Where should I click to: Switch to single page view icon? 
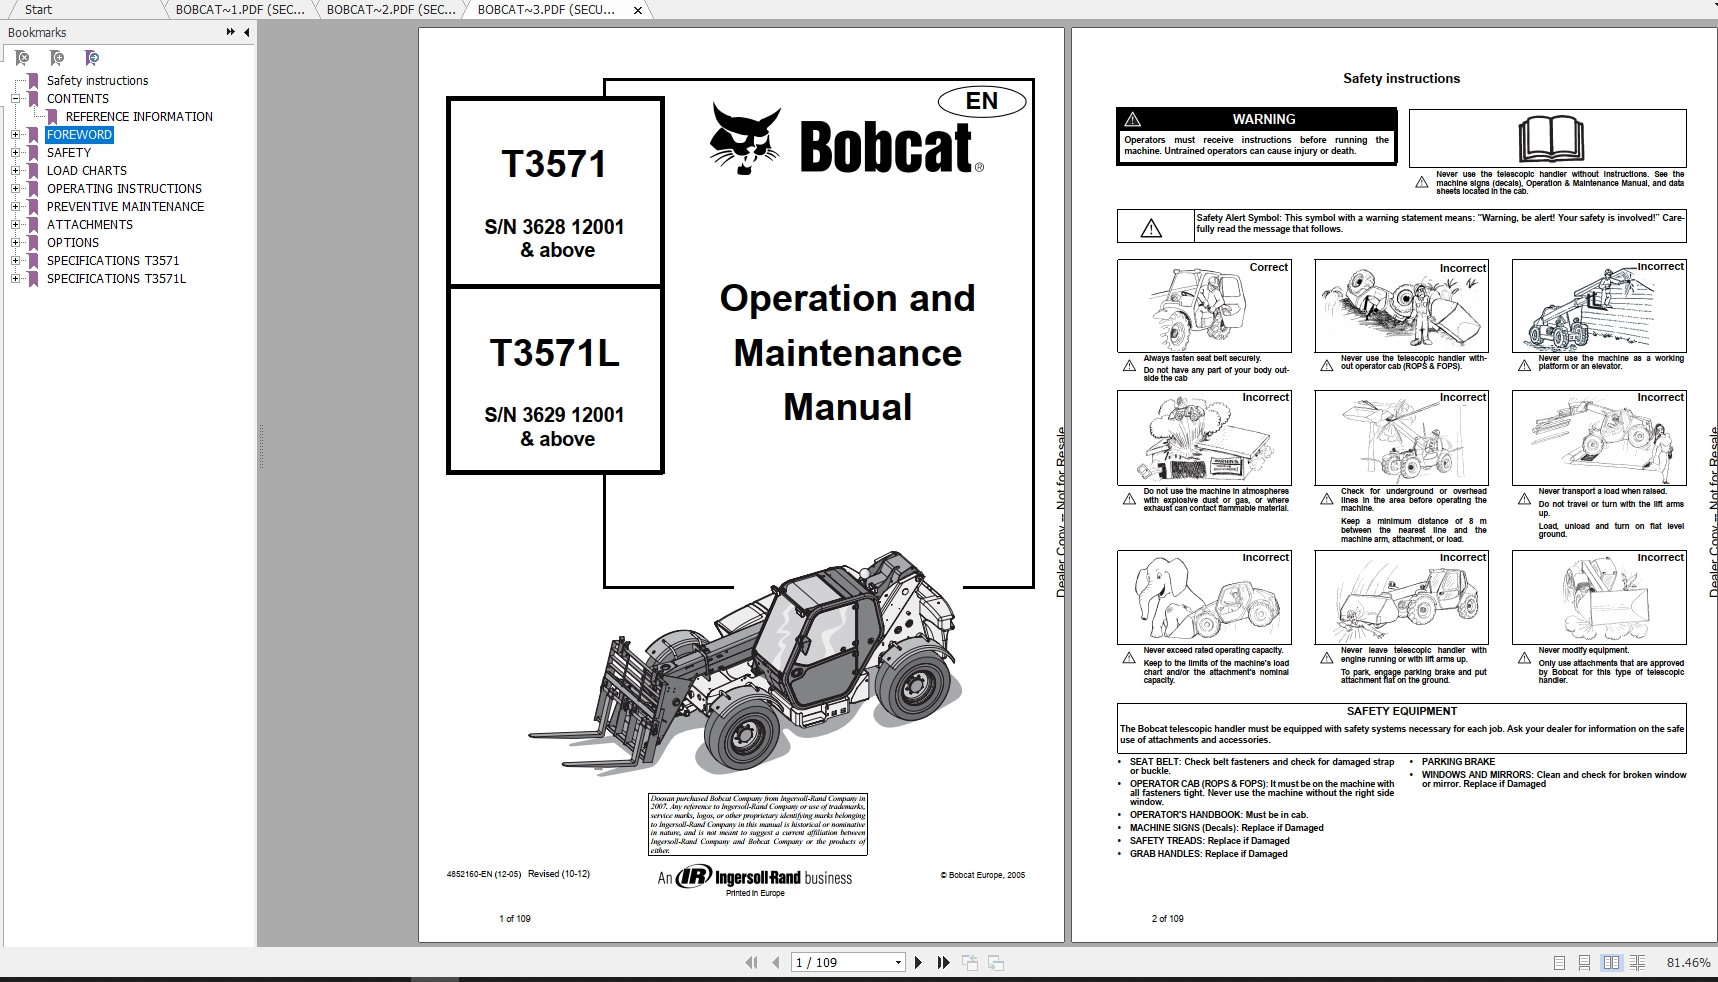pyautogui.click(x=1559, y=963)
